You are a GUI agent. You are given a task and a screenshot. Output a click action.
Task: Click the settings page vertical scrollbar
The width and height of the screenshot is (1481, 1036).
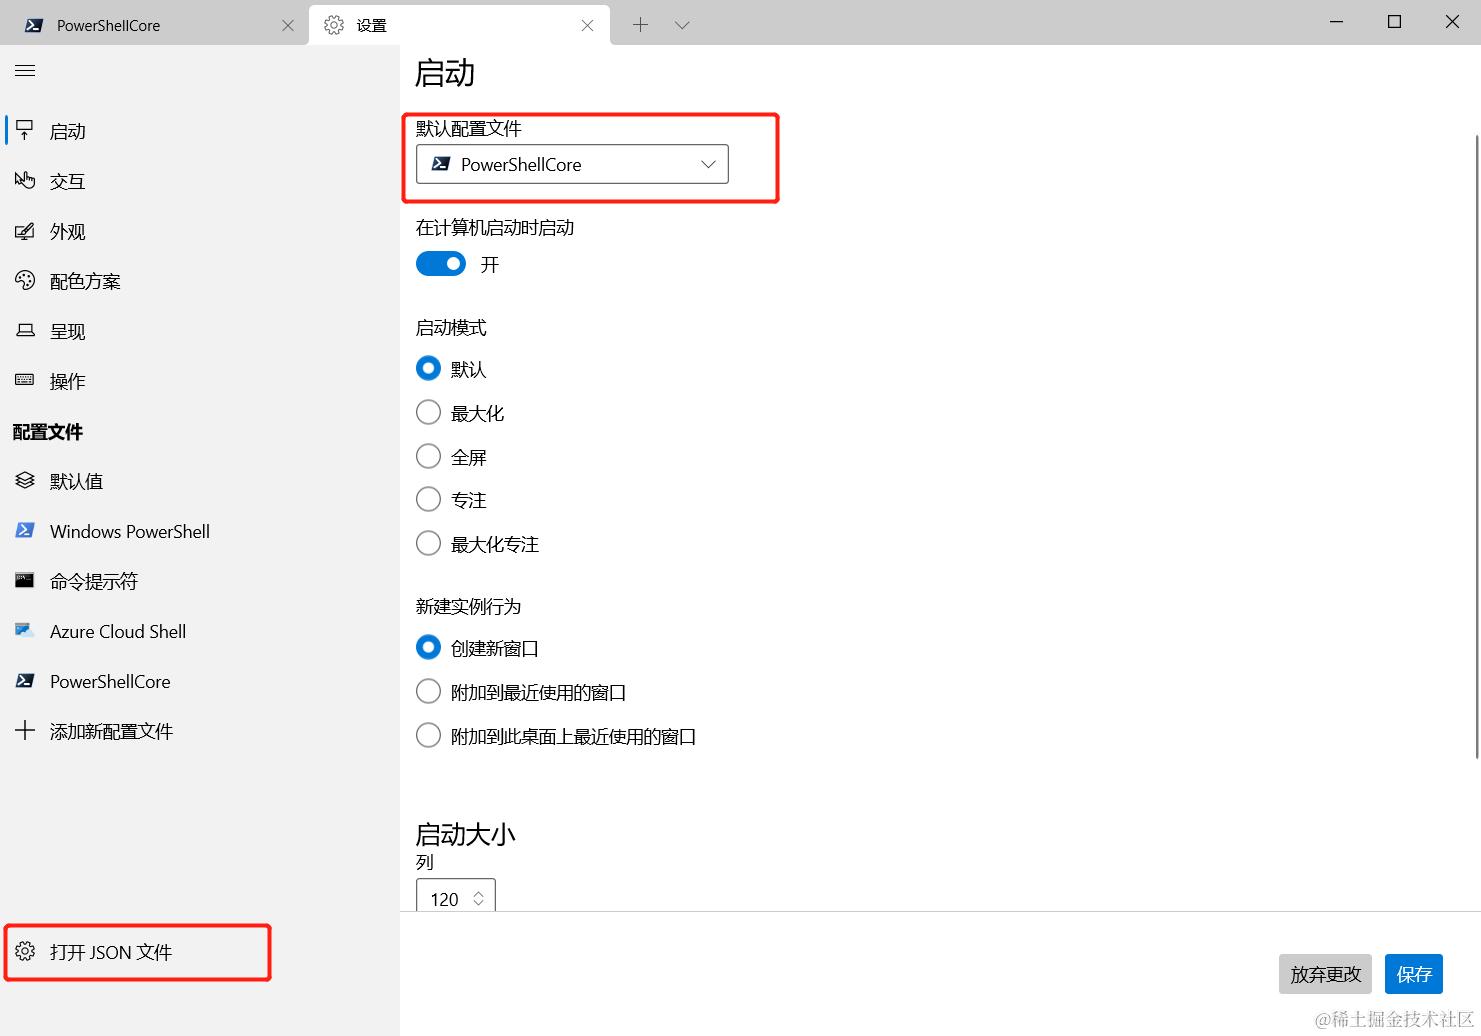(1477, 445)
